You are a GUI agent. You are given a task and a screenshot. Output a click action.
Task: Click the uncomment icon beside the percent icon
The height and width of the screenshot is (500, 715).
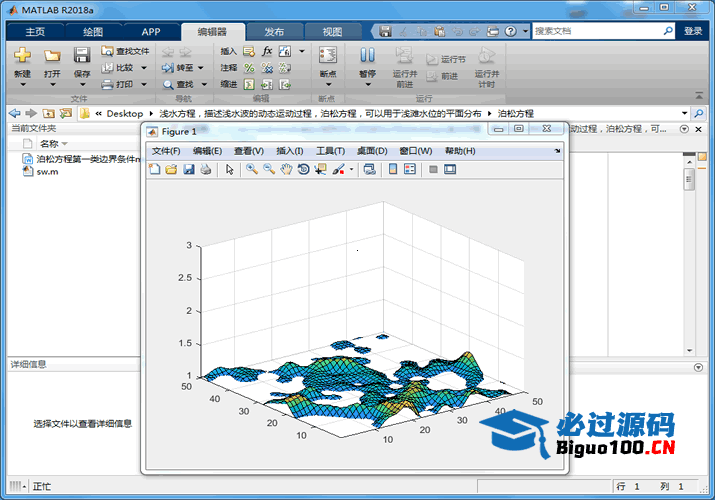[x=267, y=68]
